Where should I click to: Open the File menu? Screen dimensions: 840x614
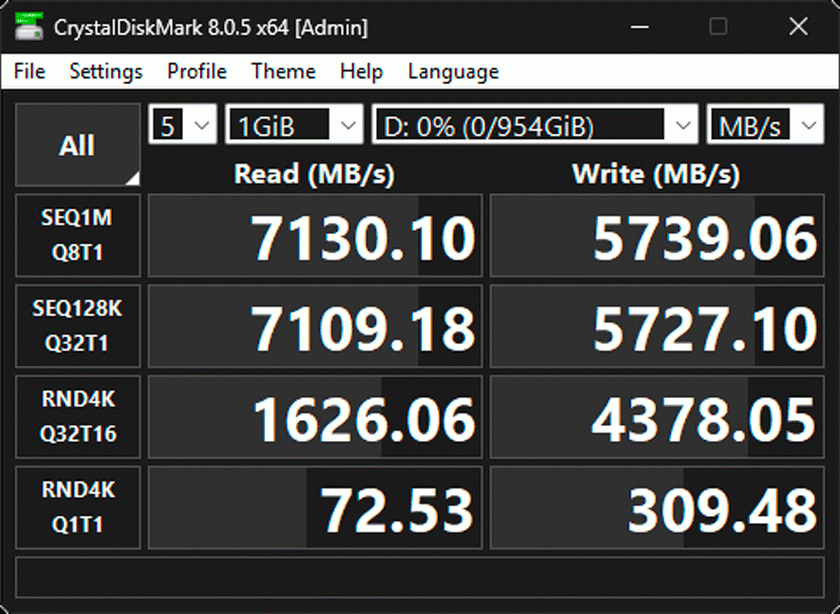(29, 71)
